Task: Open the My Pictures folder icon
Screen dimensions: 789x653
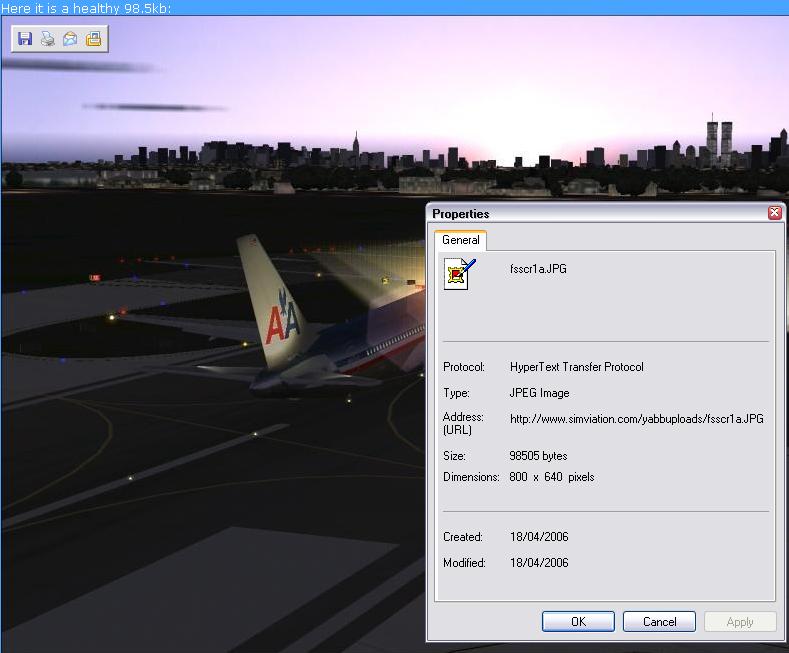Action: point(93,39)
